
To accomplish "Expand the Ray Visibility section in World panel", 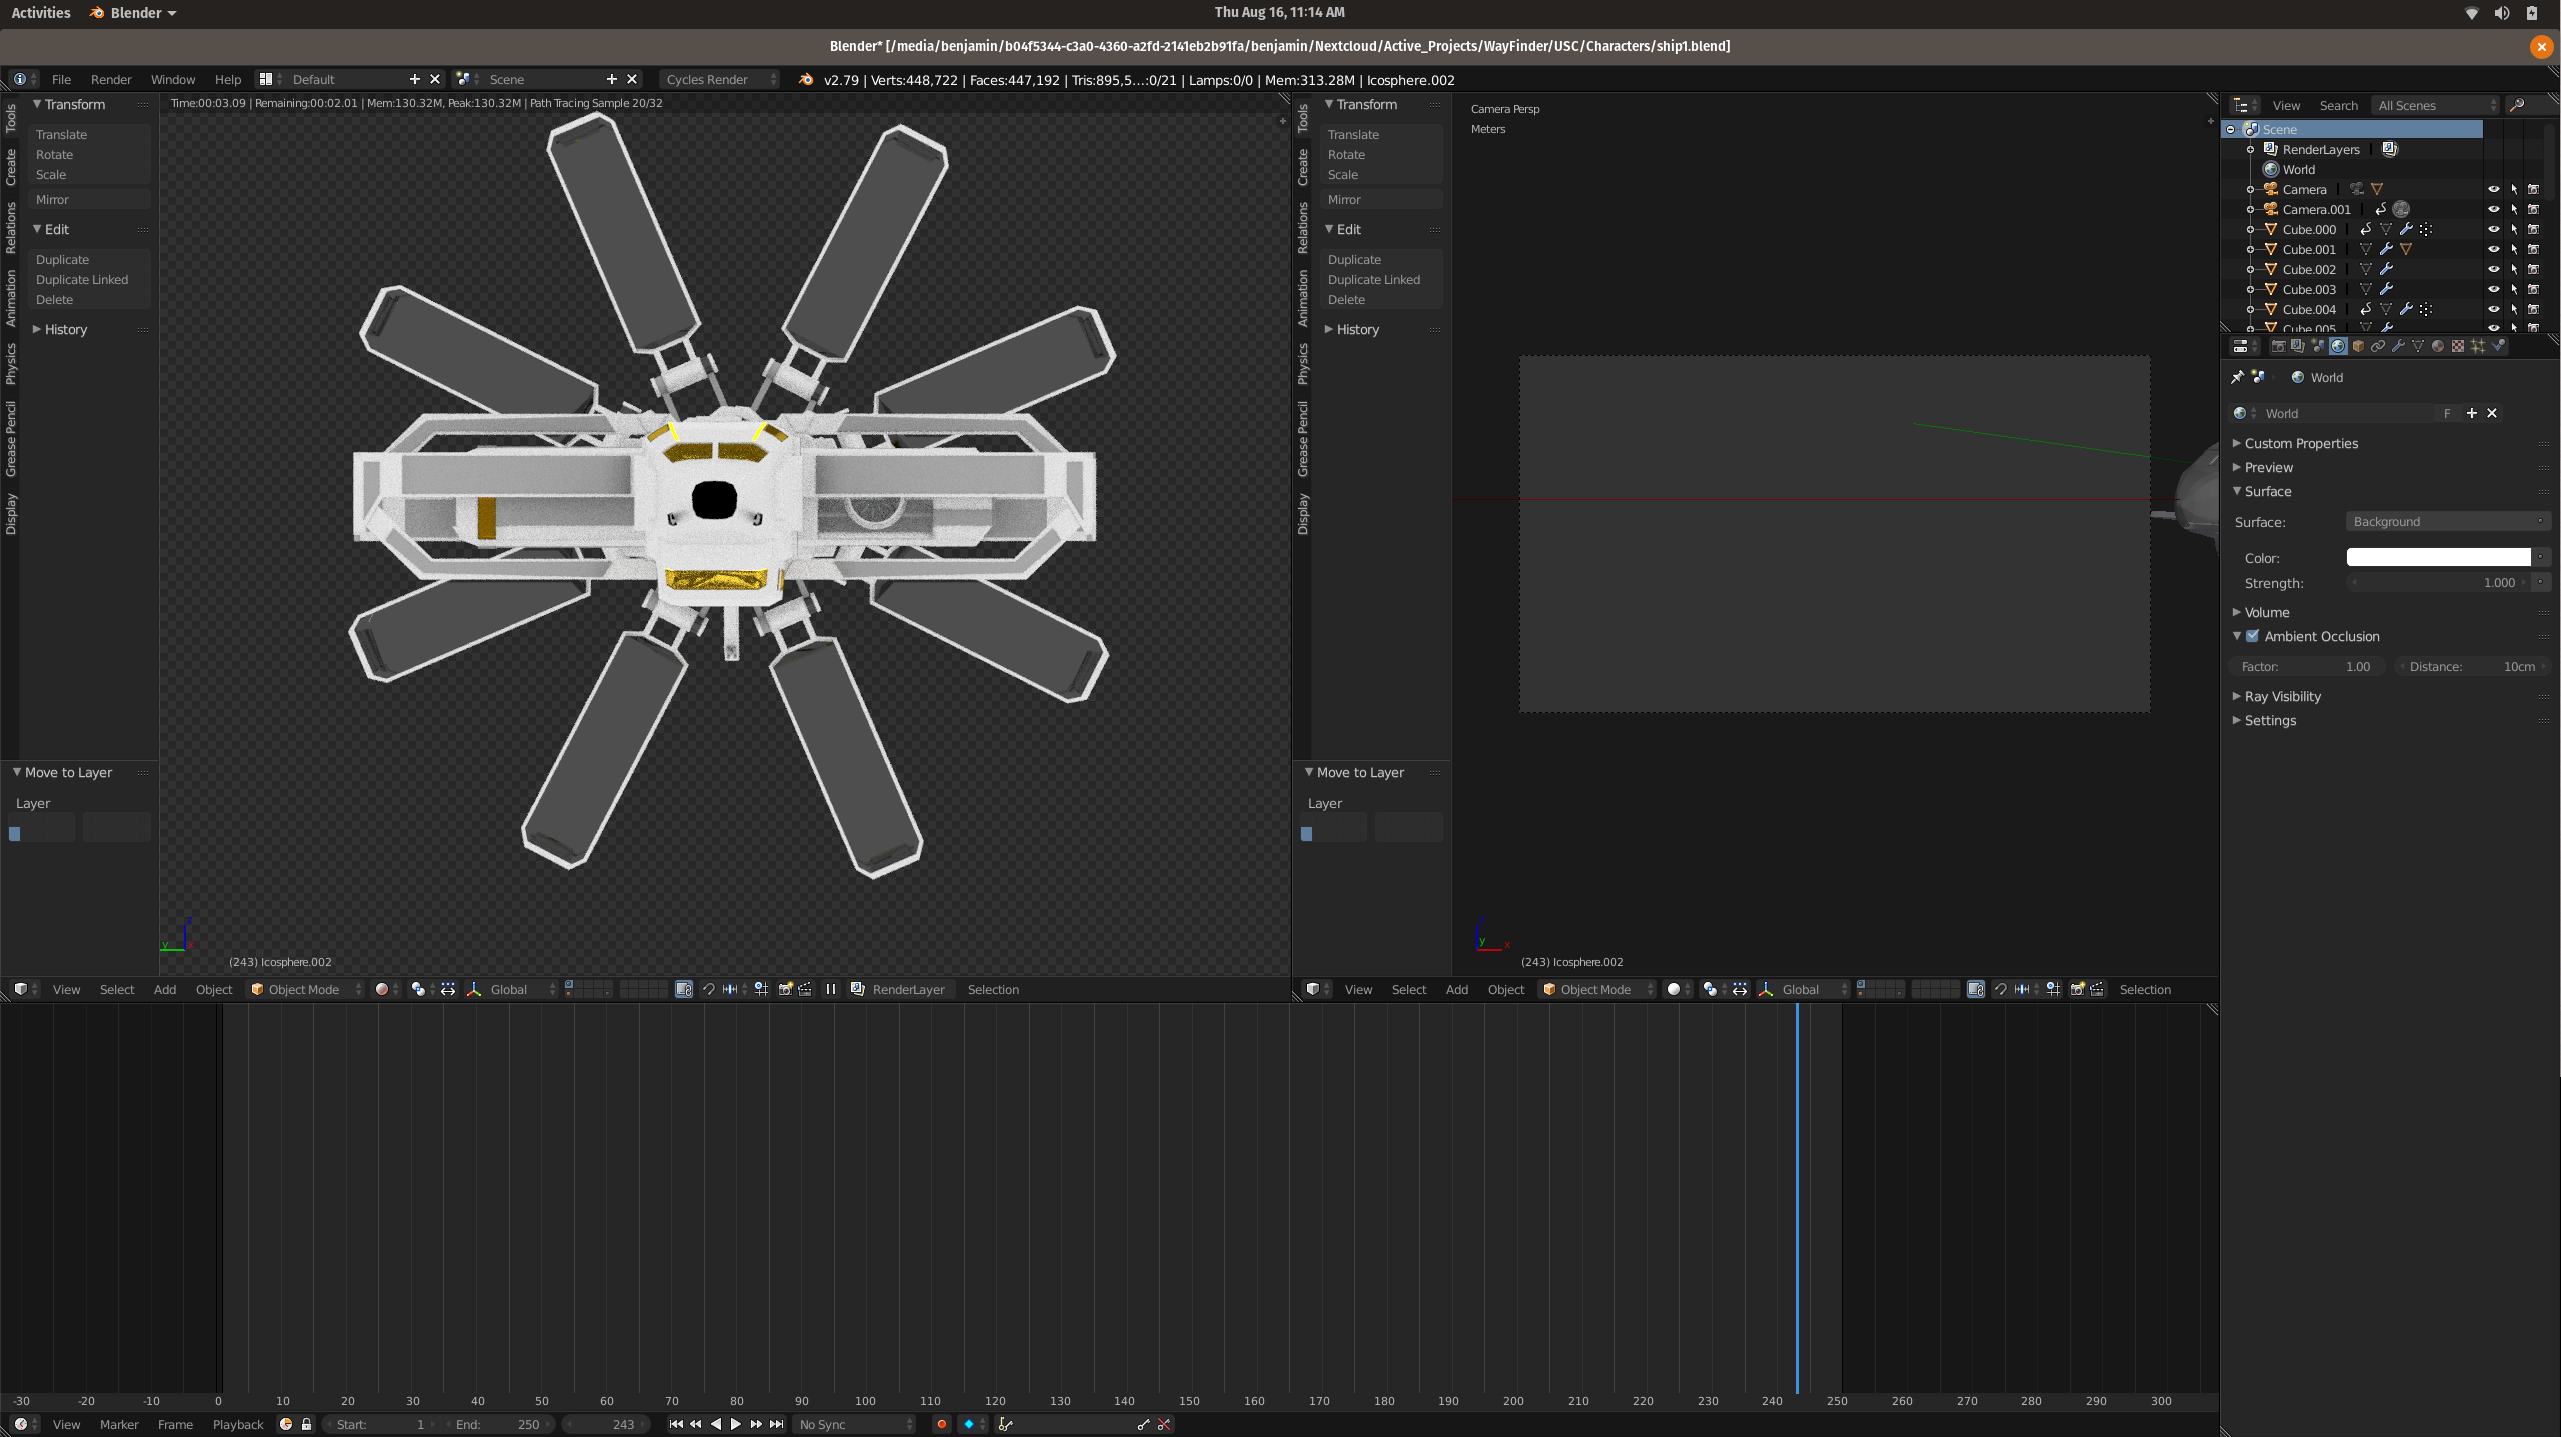I will coord(2281,695).
